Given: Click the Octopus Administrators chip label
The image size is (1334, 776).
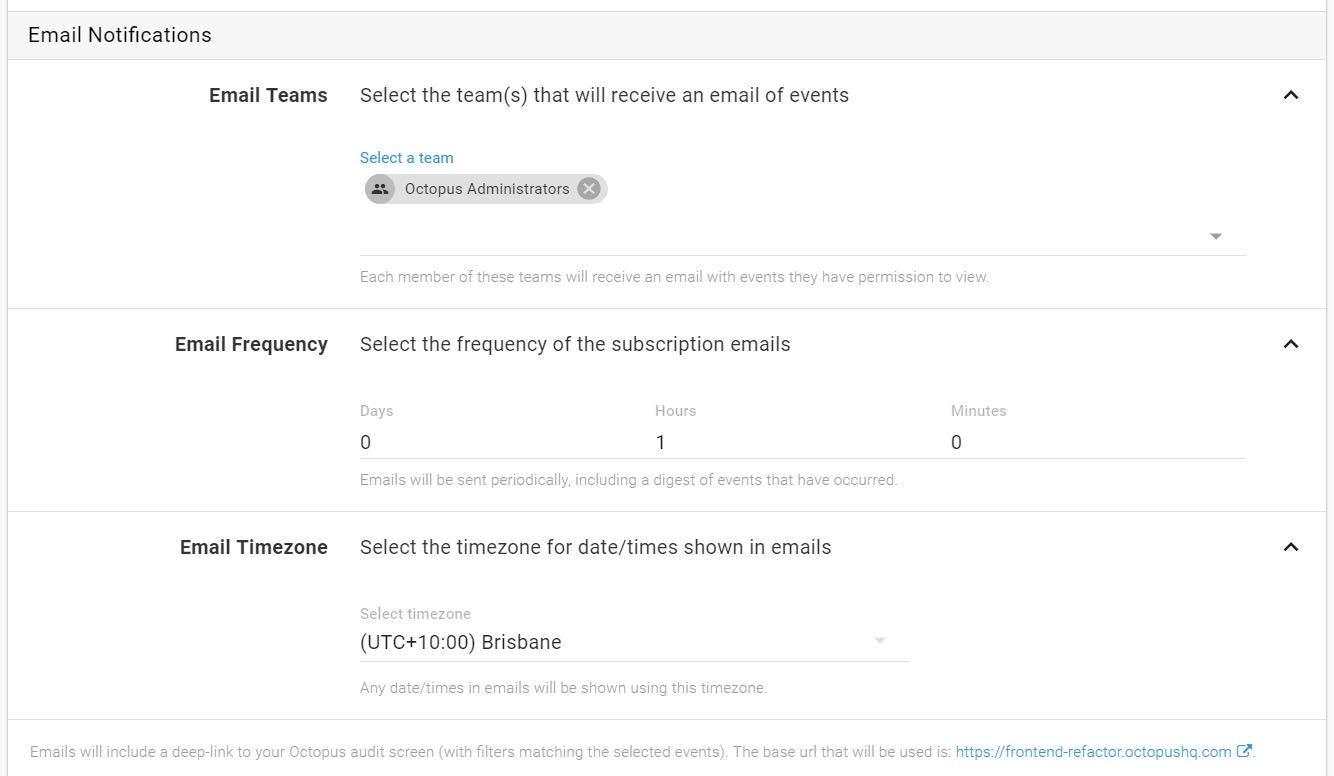Looking at the screenshot, I should point(487,189).
